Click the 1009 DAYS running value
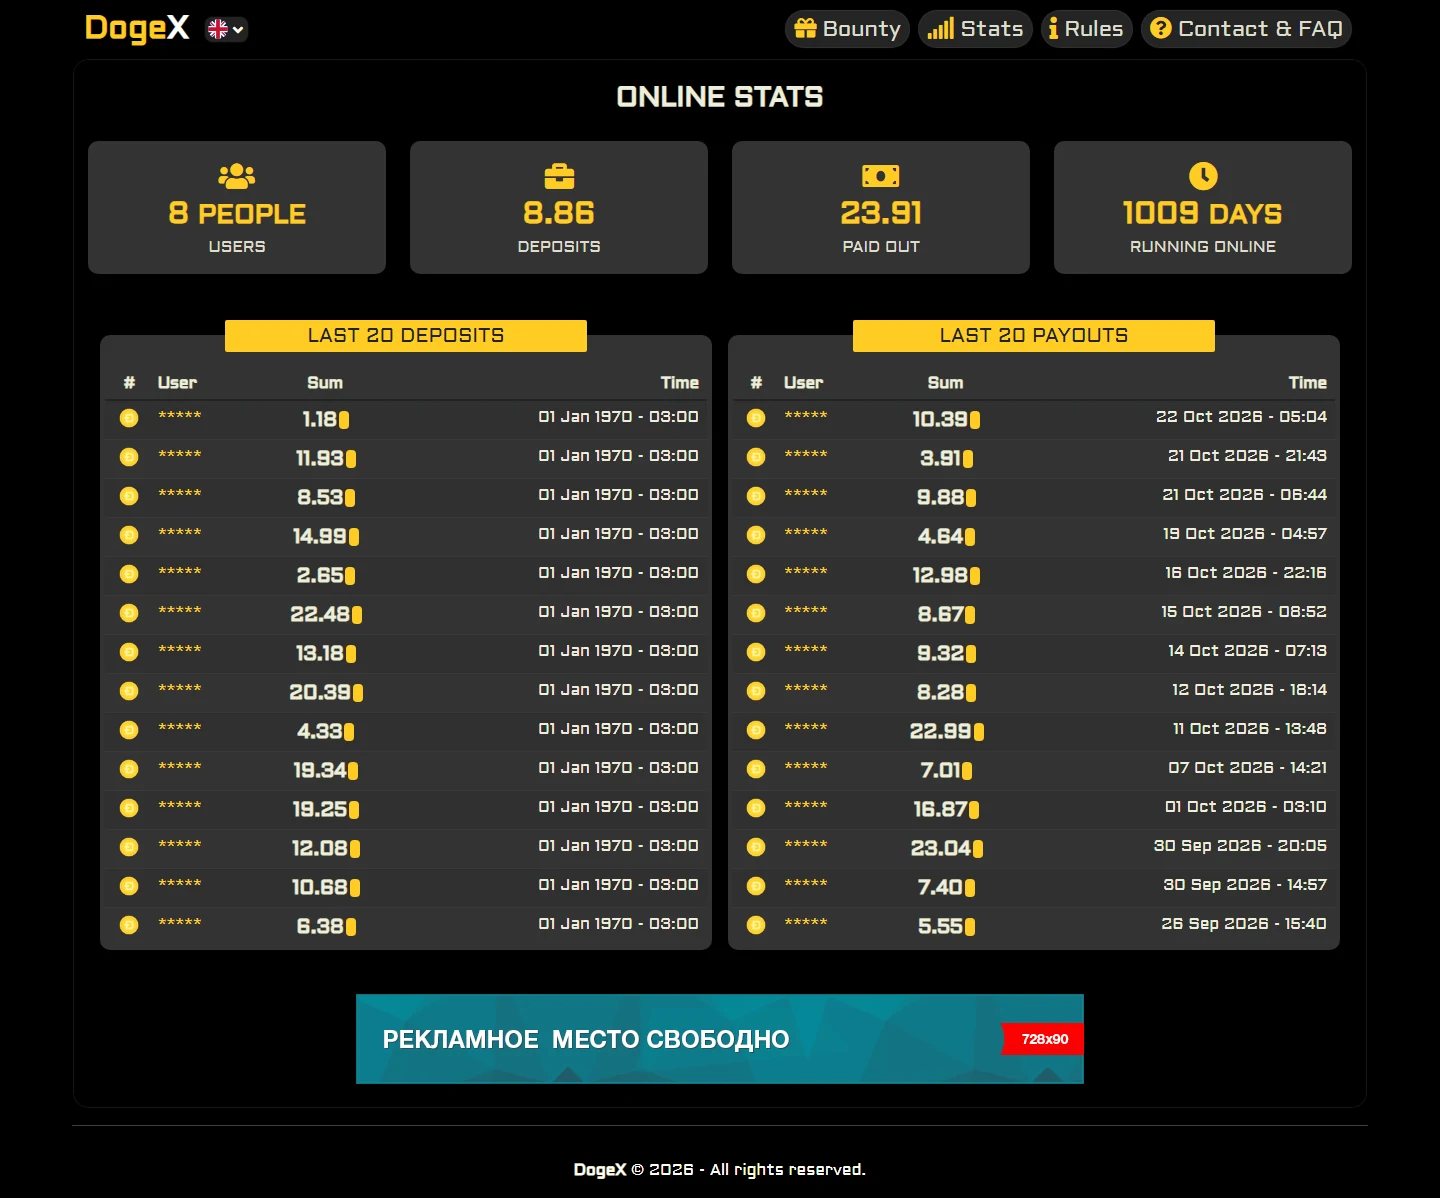The width and height of the screenshot is (1440, 1198). click(x=1203, y=213)
